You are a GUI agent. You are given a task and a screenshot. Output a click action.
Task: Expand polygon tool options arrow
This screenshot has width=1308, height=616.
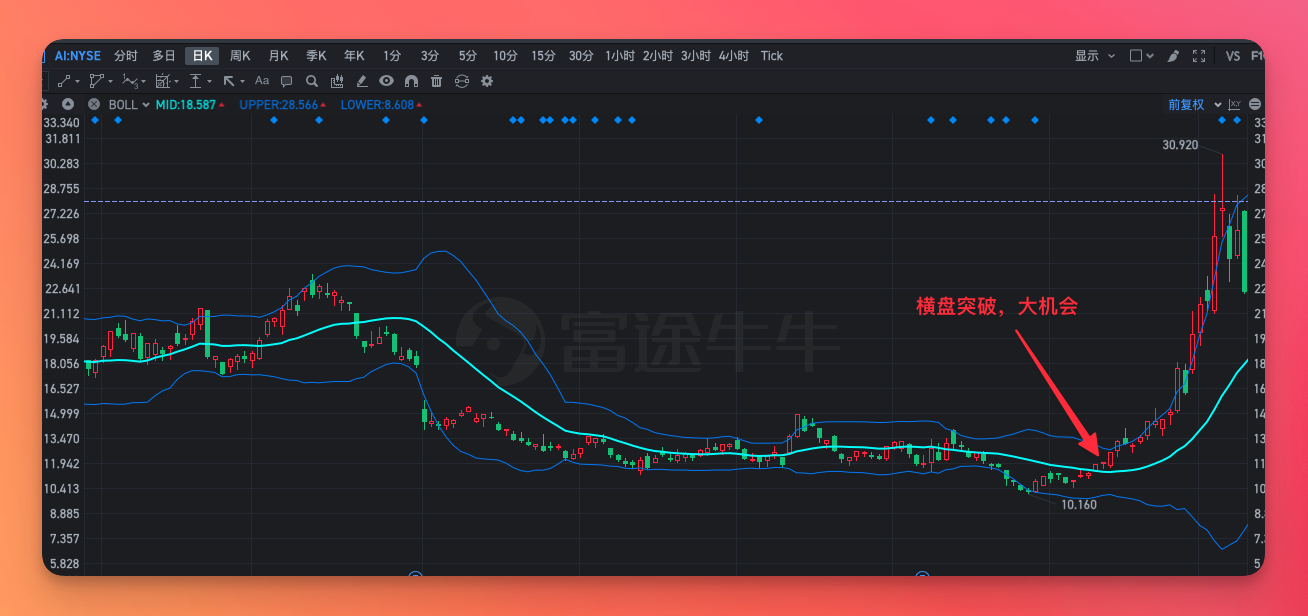point(110,82)
